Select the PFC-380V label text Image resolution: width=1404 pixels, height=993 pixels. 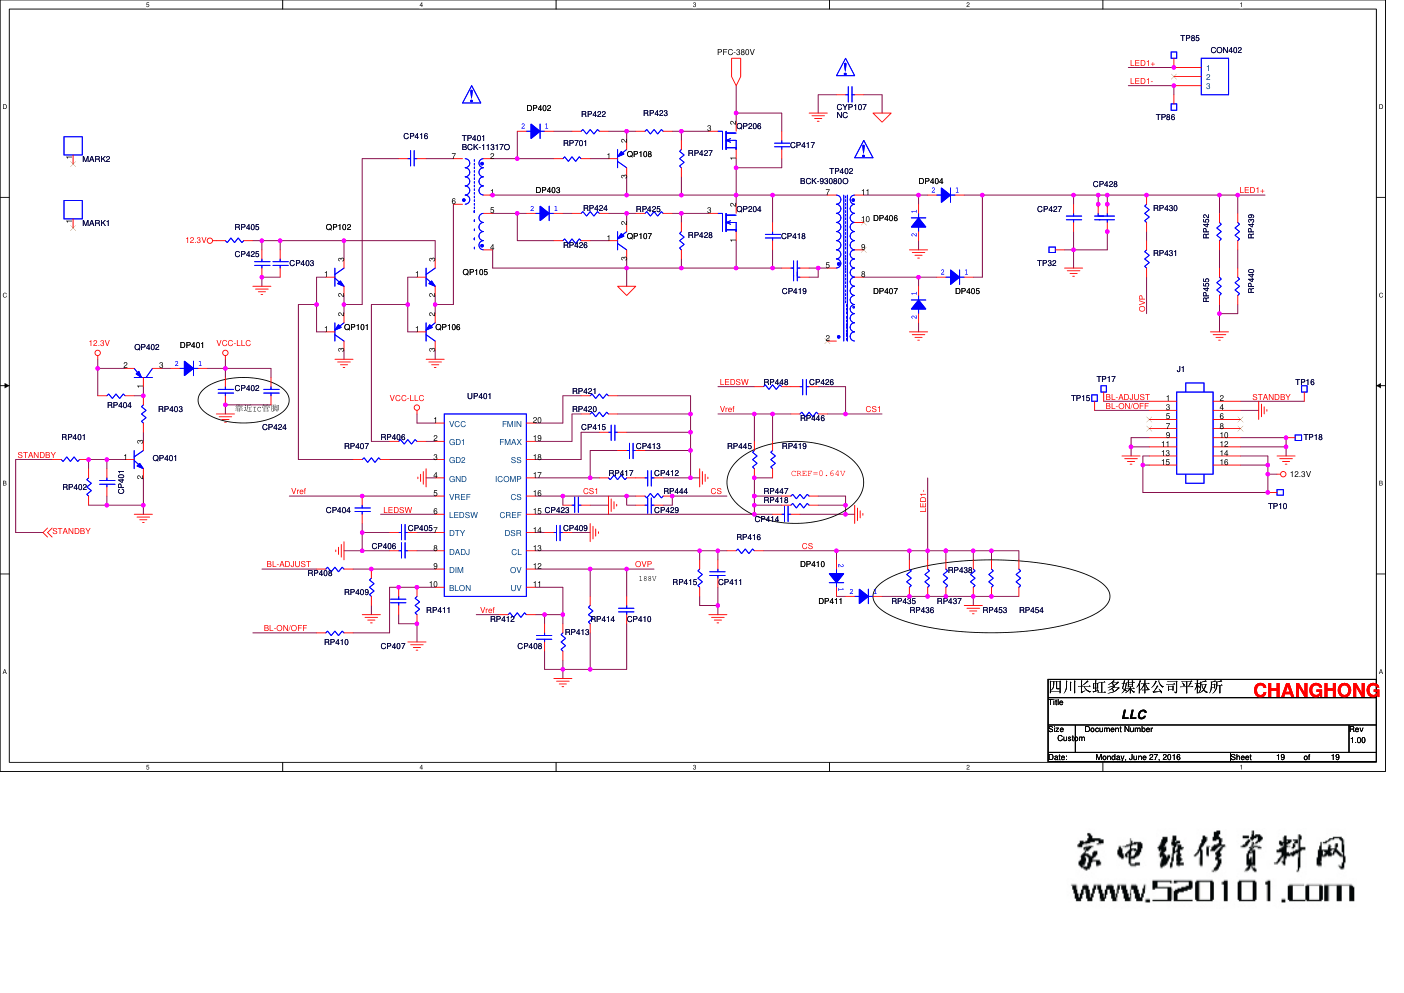736,52
